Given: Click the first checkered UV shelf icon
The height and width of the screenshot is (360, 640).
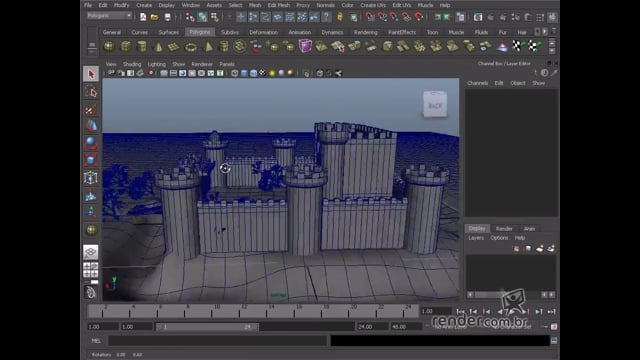Looking at the screenshot, I should pyautogui.click(x=517, y=46).
